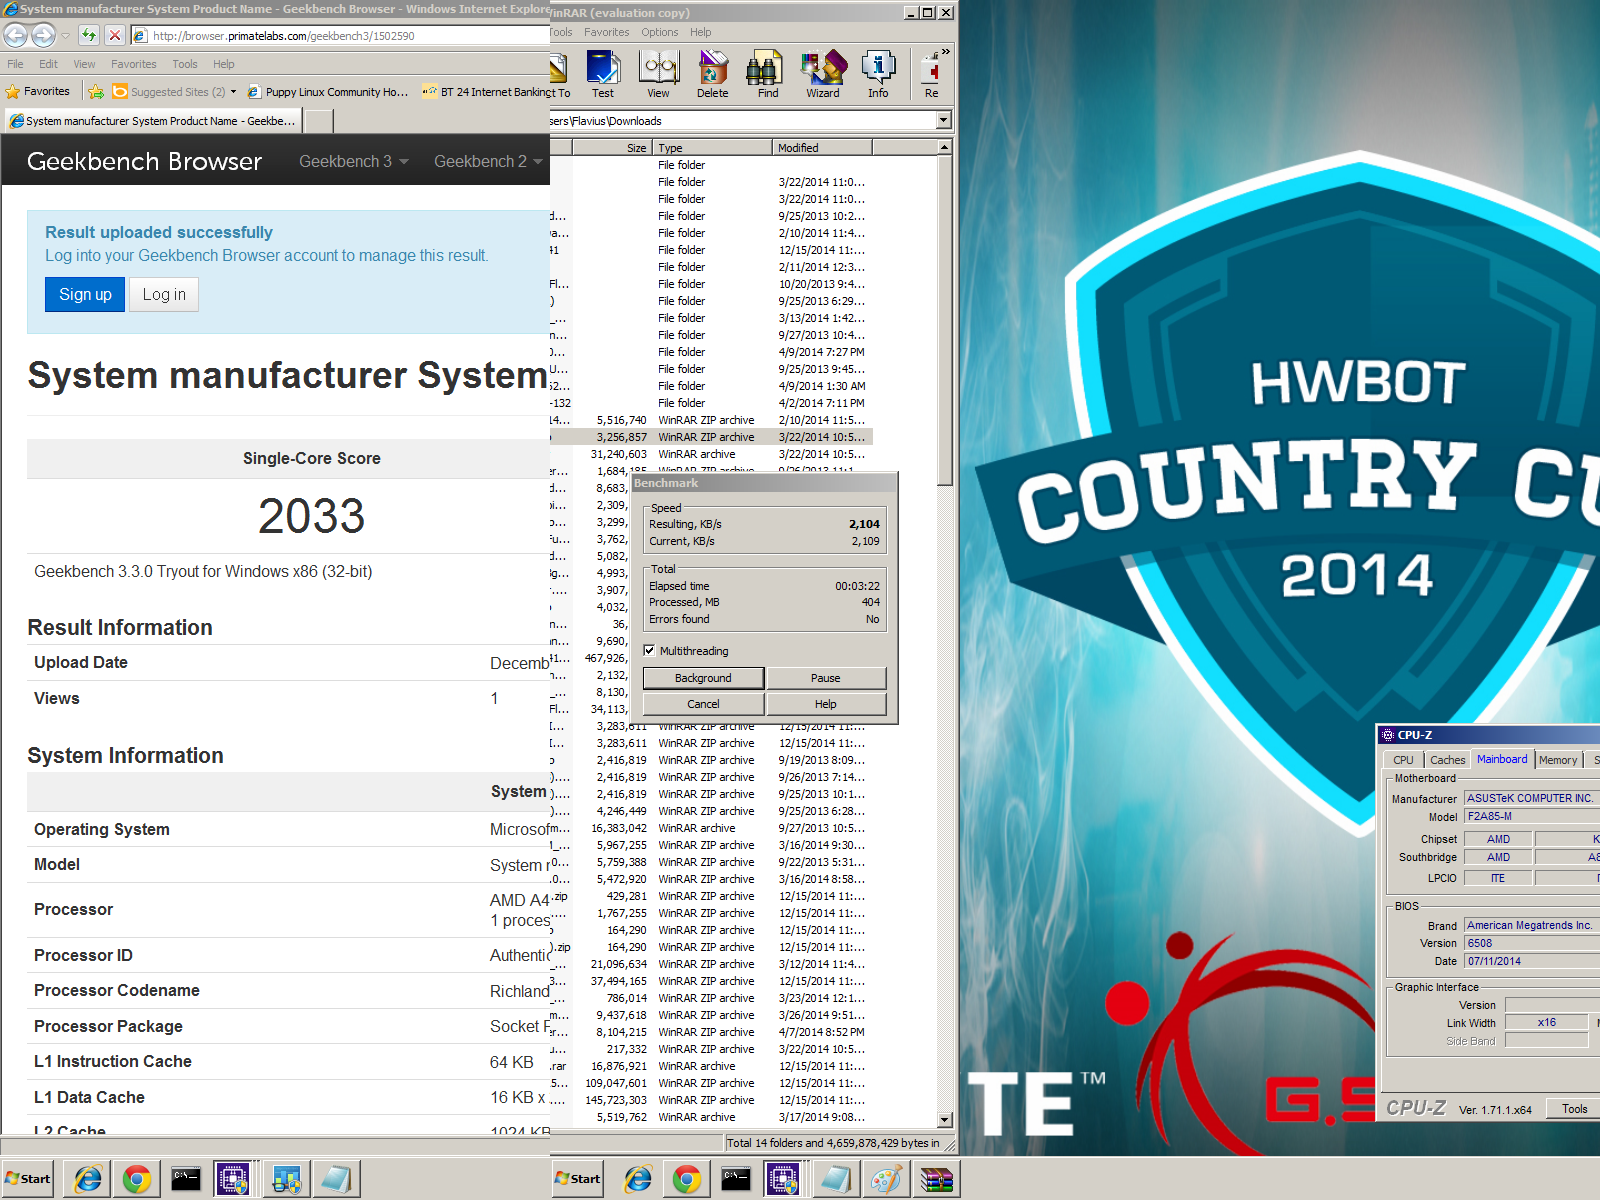Click the Start button below the WinRAR window
The width and height of the screenshot is (1600, 1200).
coord(579,1179)
